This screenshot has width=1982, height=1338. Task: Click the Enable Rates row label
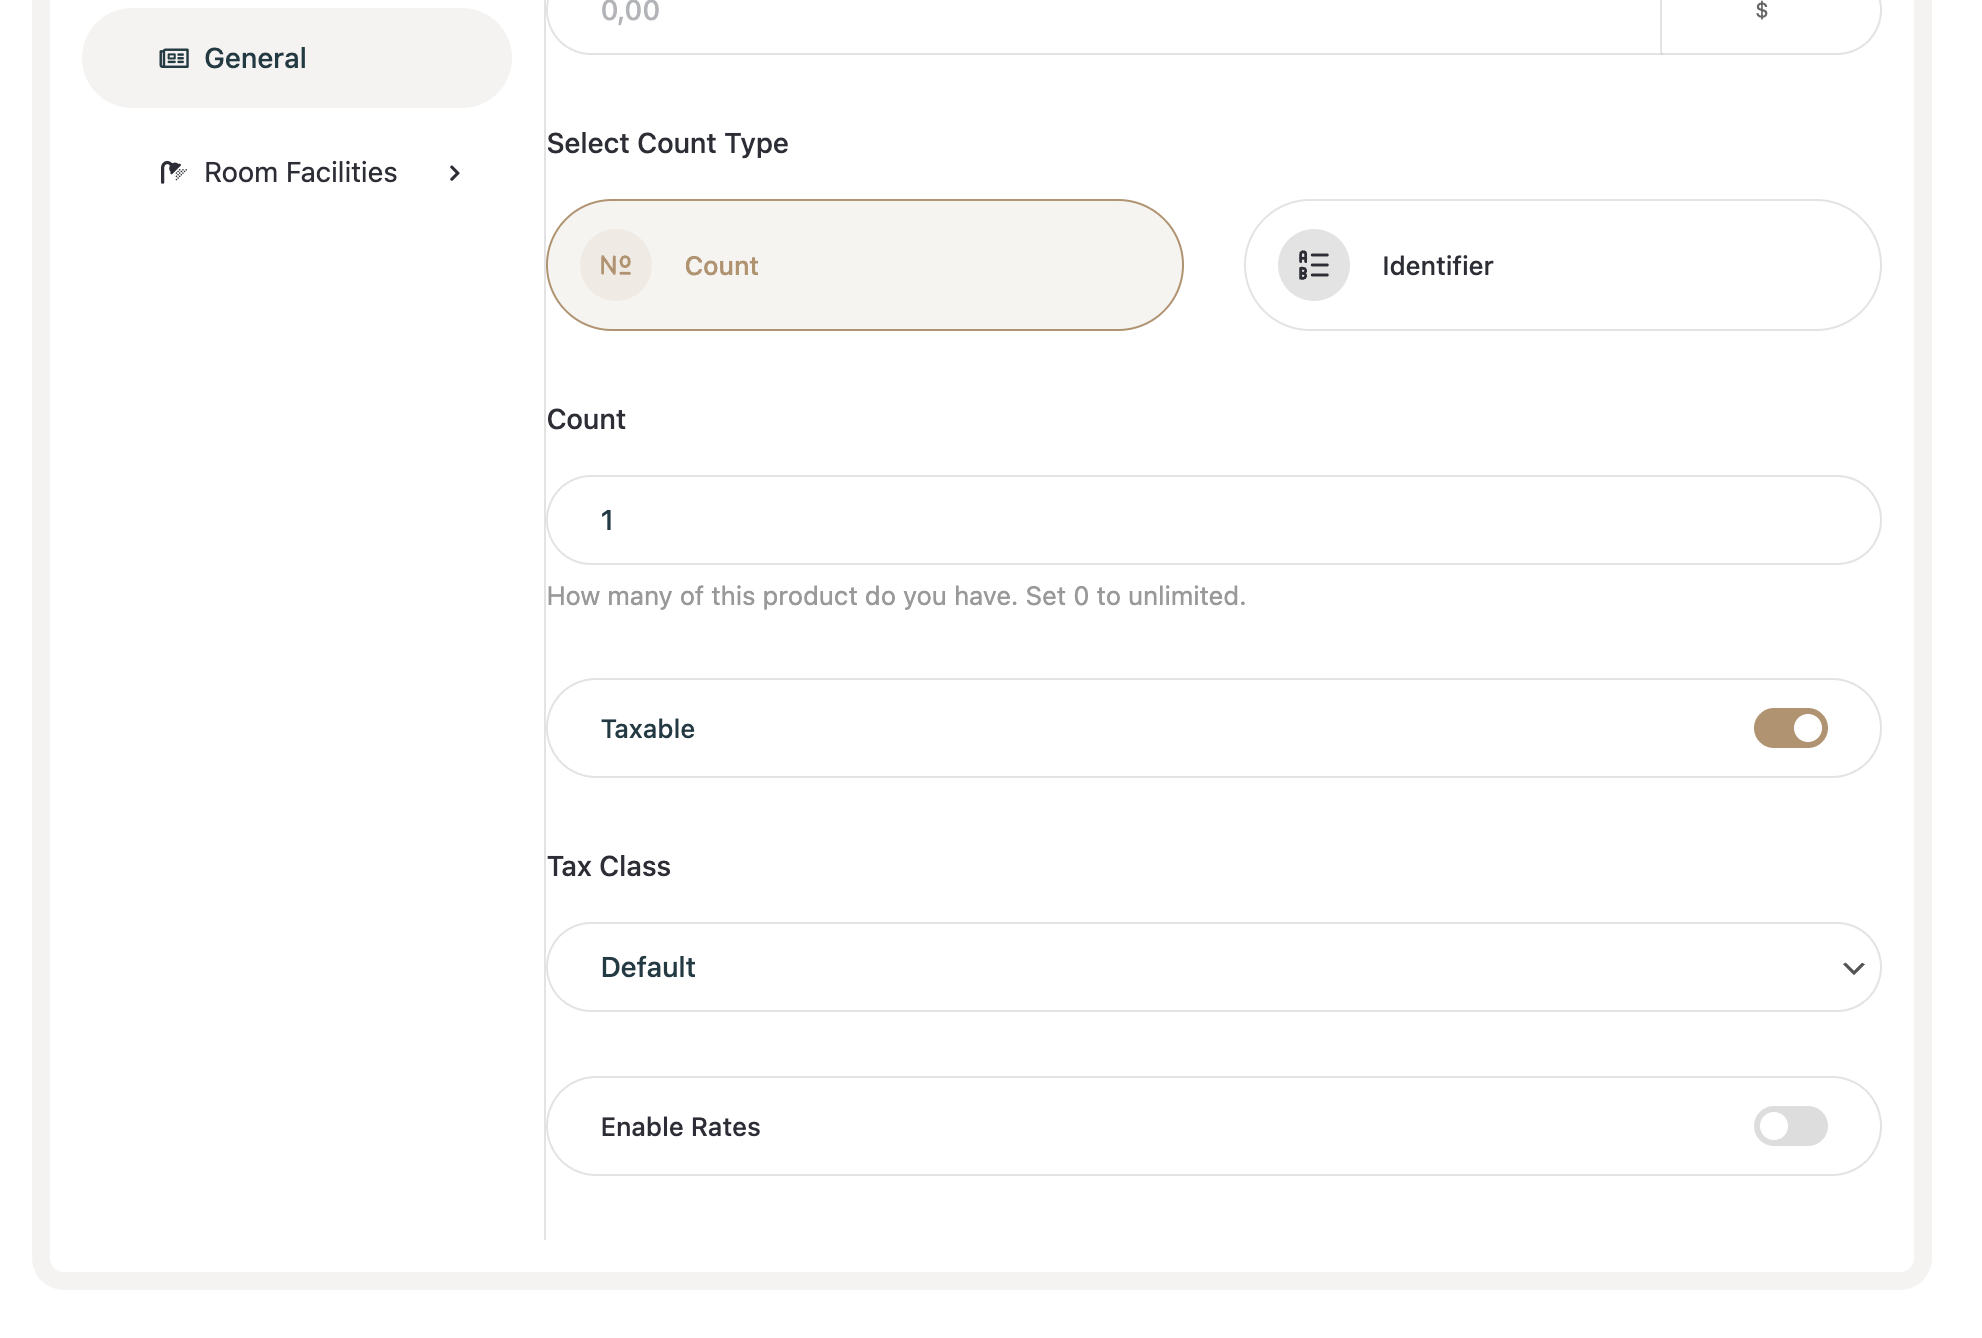(681, 1127)
